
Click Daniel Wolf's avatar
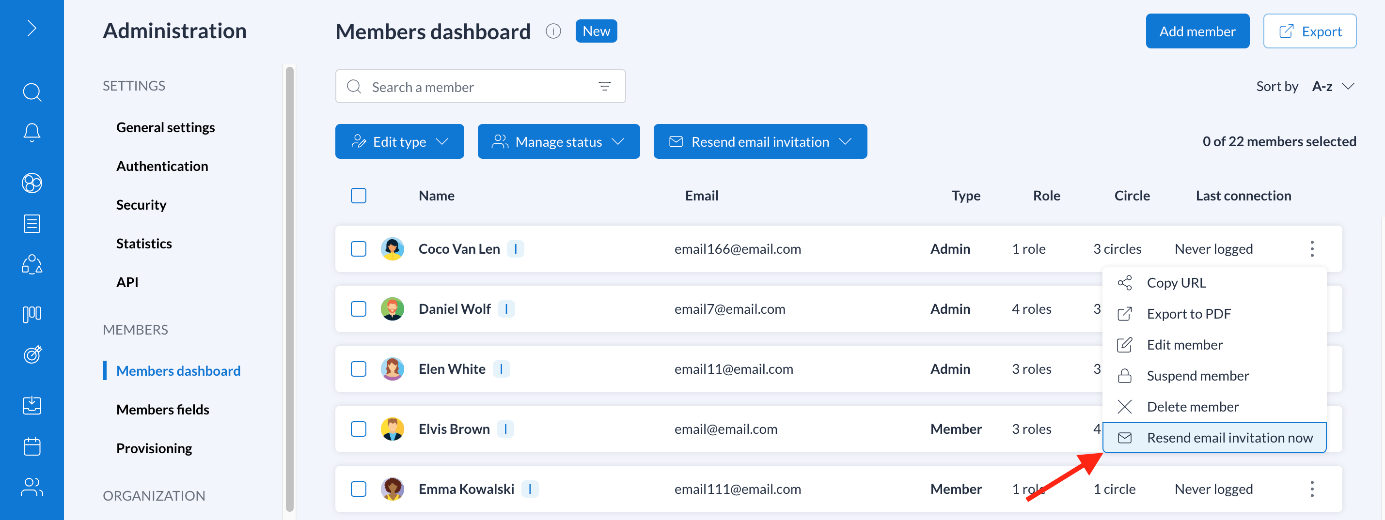click(392, 309)
